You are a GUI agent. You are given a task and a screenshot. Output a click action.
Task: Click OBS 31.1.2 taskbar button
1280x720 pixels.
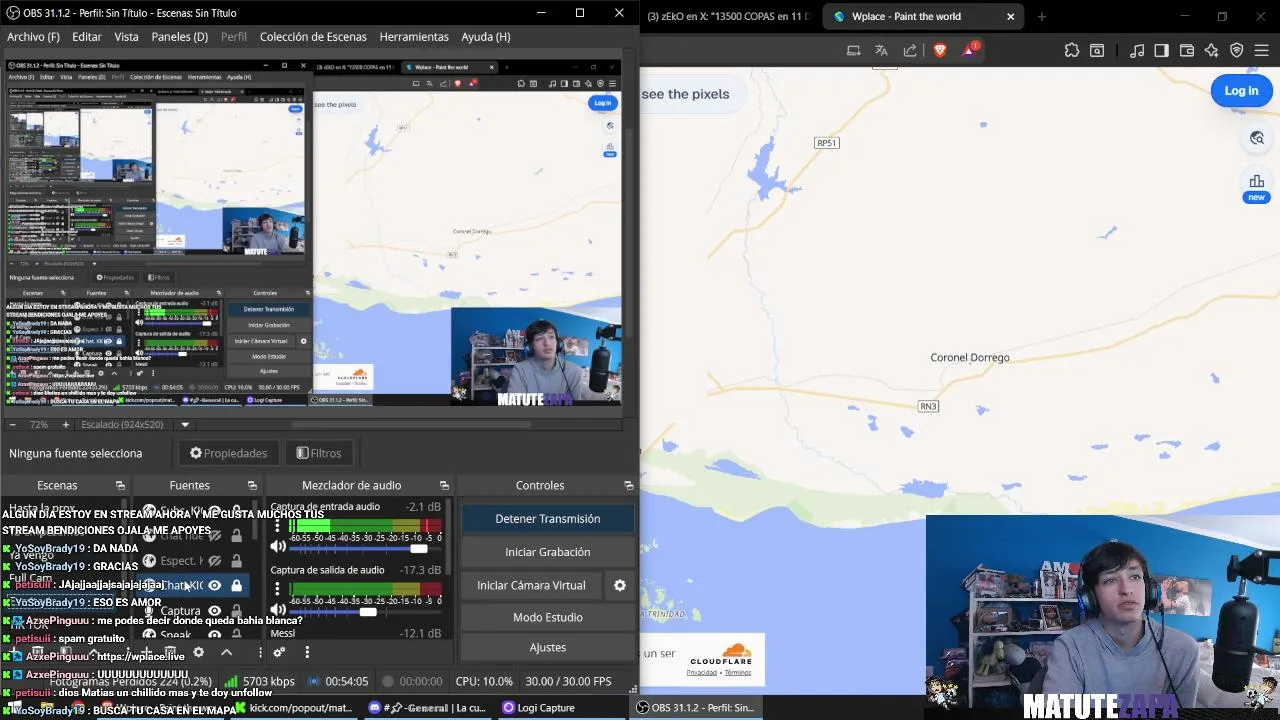[x=695, y=707]
